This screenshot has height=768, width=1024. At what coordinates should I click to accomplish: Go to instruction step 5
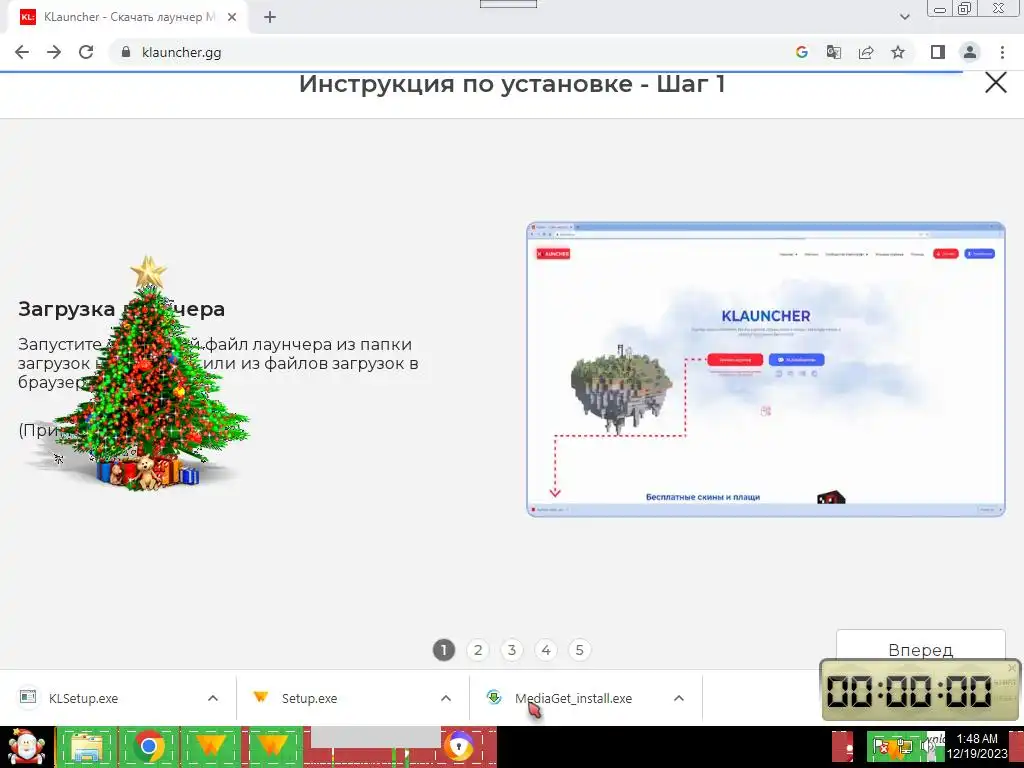point(579,650)
